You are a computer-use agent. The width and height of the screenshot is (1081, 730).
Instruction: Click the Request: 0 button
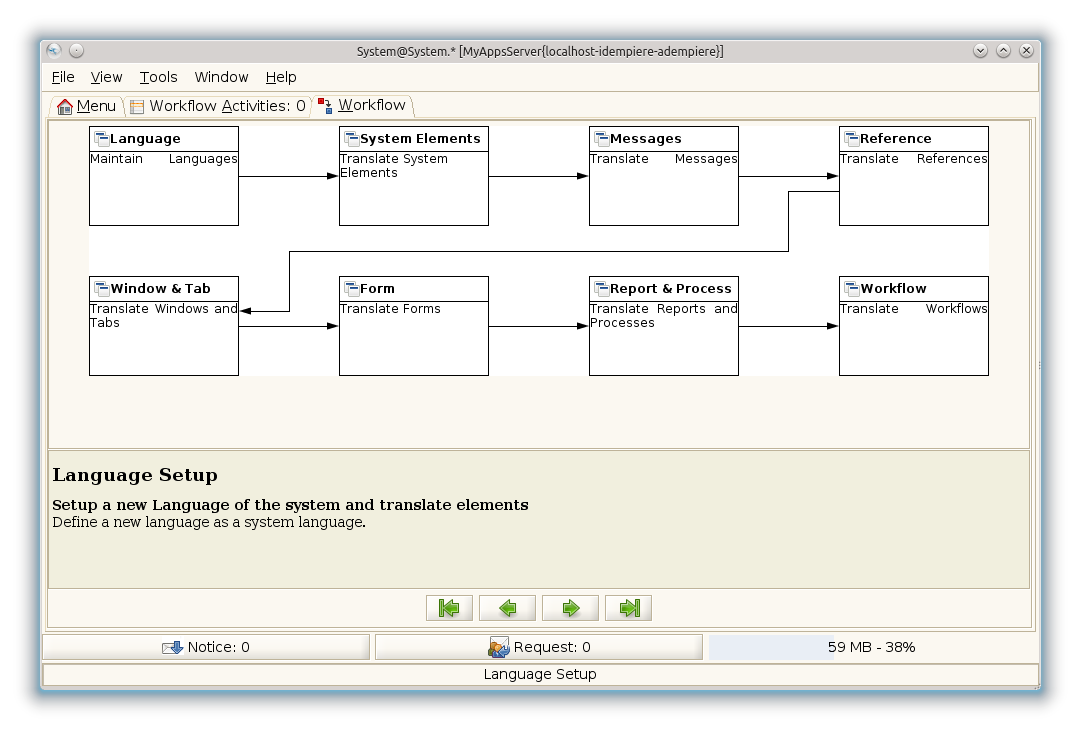[x=539, y=647]
